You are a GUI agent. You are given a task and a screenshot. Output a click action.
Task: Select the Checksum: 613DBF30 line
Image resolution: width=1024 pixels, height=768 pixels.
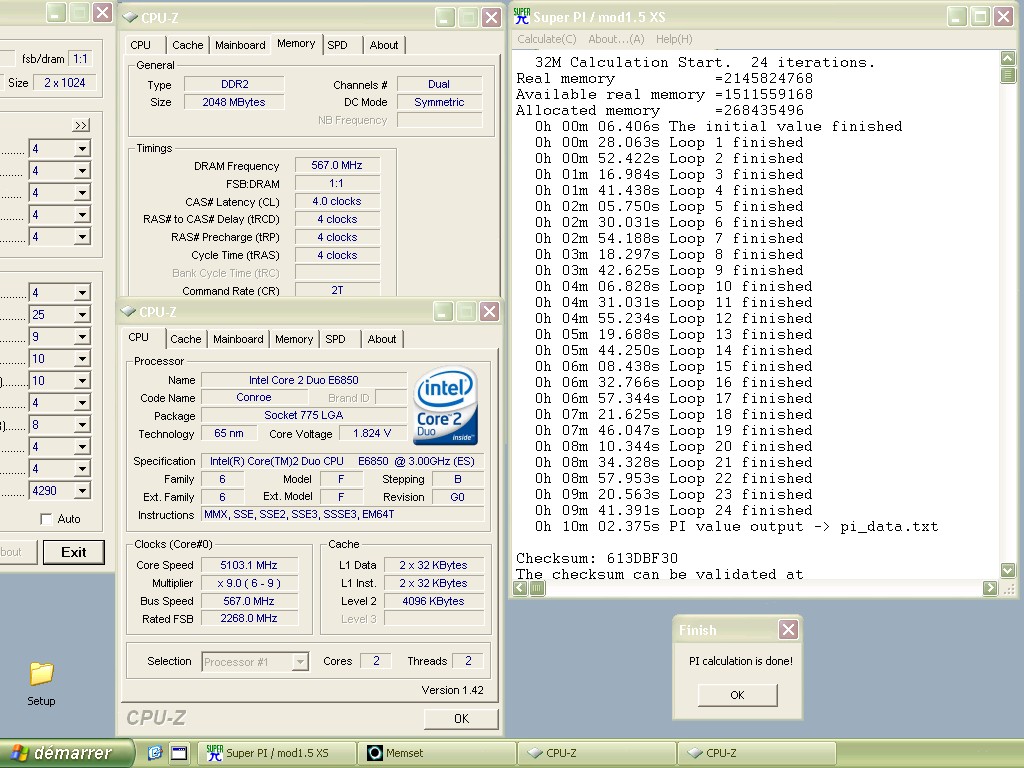597,558
